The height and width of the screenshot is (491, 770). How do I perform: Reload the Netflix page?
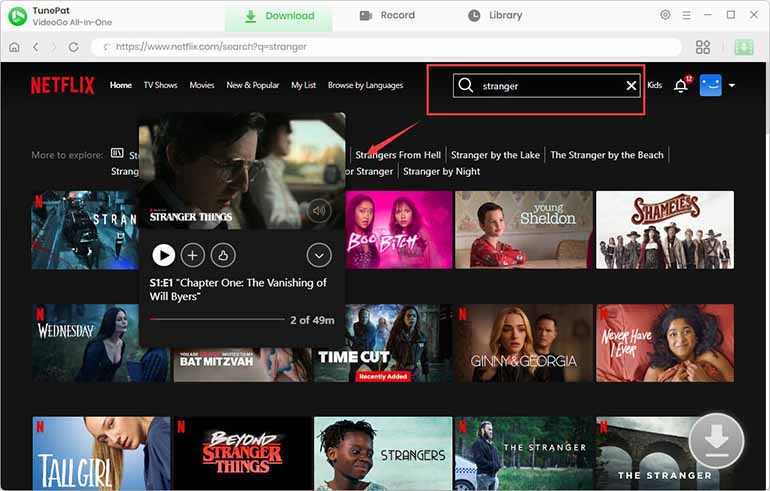pyautogui.click(x=73, y=47)
